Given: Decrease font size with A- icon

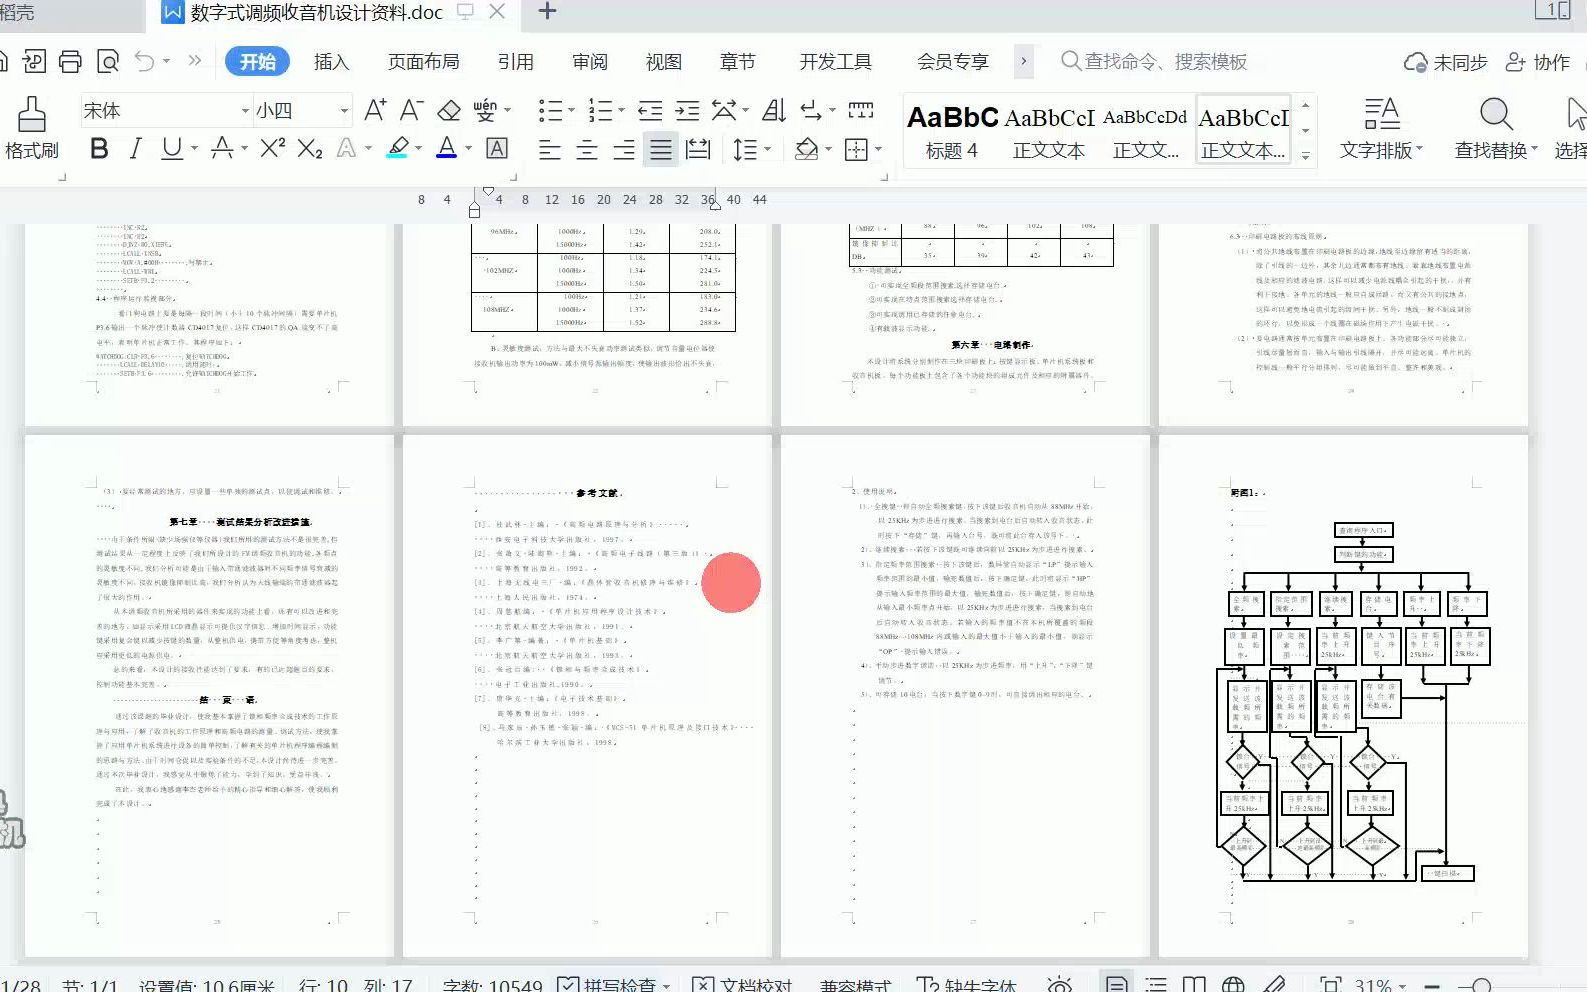Looking at the screenshot, I should [x=411, y=110].
